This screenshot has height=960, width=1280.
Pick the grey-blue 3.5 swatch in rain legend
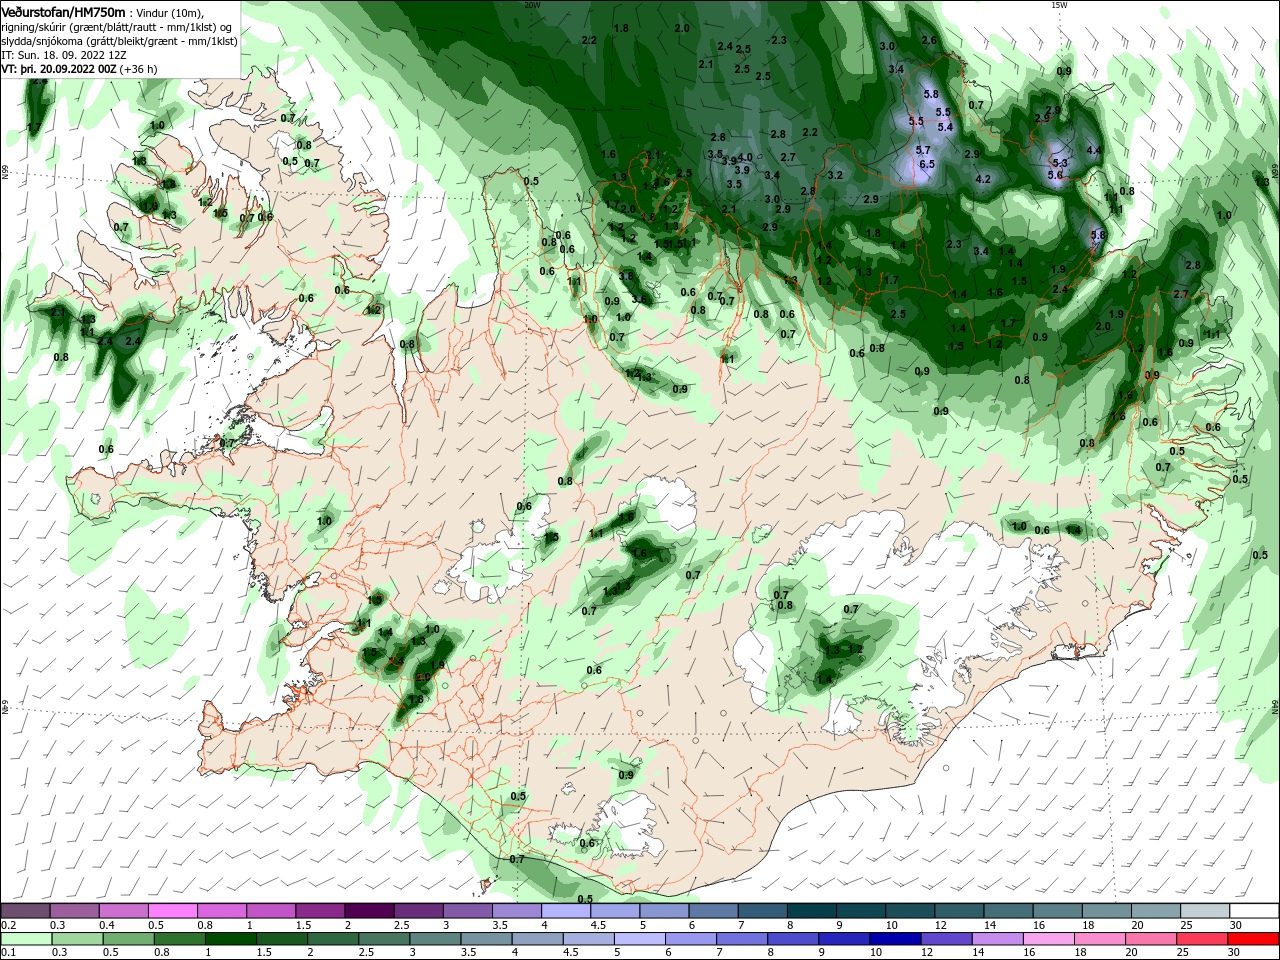pyautogui.click(x=486, y=939)
